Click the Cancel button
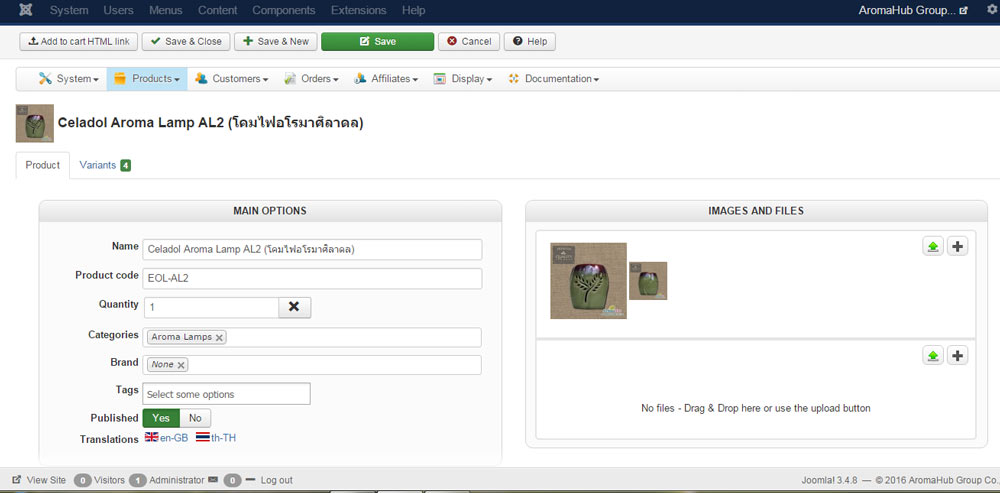Screen dimensions: 1000x493 (x=469, y=41)
